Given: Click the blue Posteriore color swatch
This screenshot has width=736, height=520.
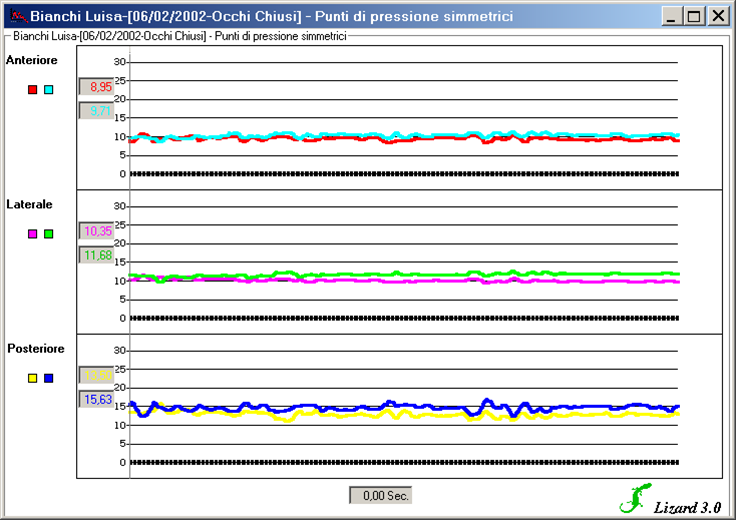Looking at the screenshot, I should [49, 378].
